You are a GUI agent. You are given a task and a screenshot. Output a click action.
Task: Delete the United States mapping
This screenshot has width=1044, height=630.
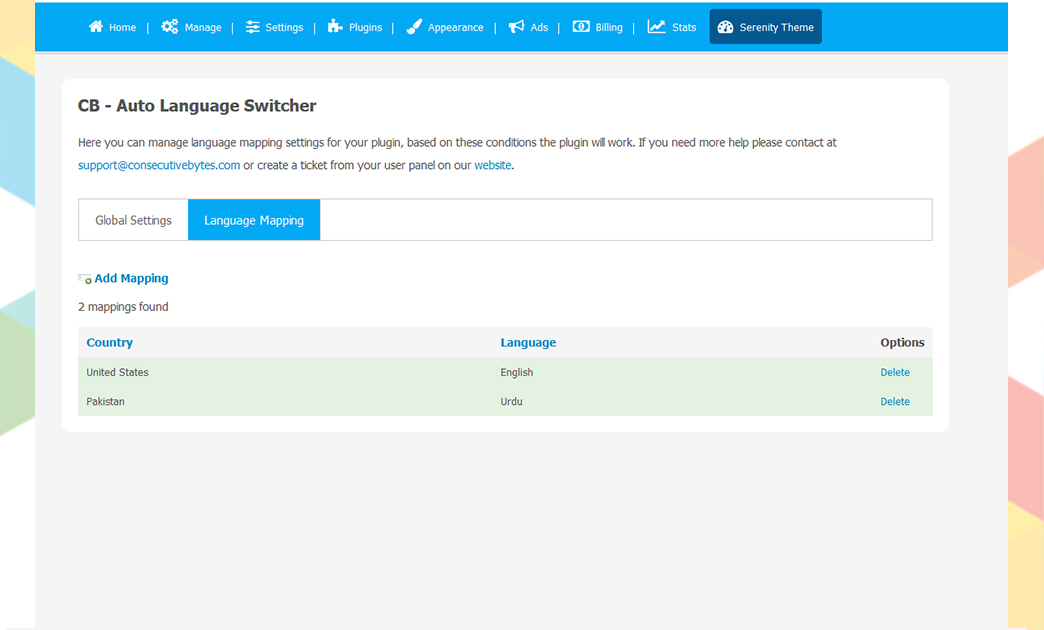(894, 372)
